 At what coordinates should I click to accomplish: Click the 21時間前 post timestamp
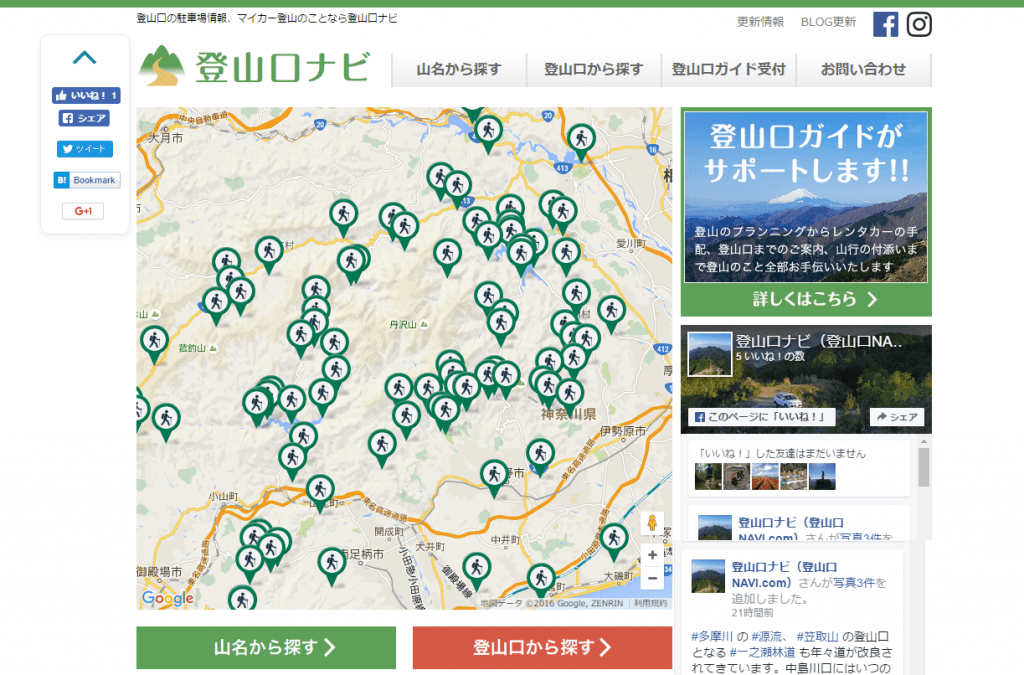tap(752, 613)
